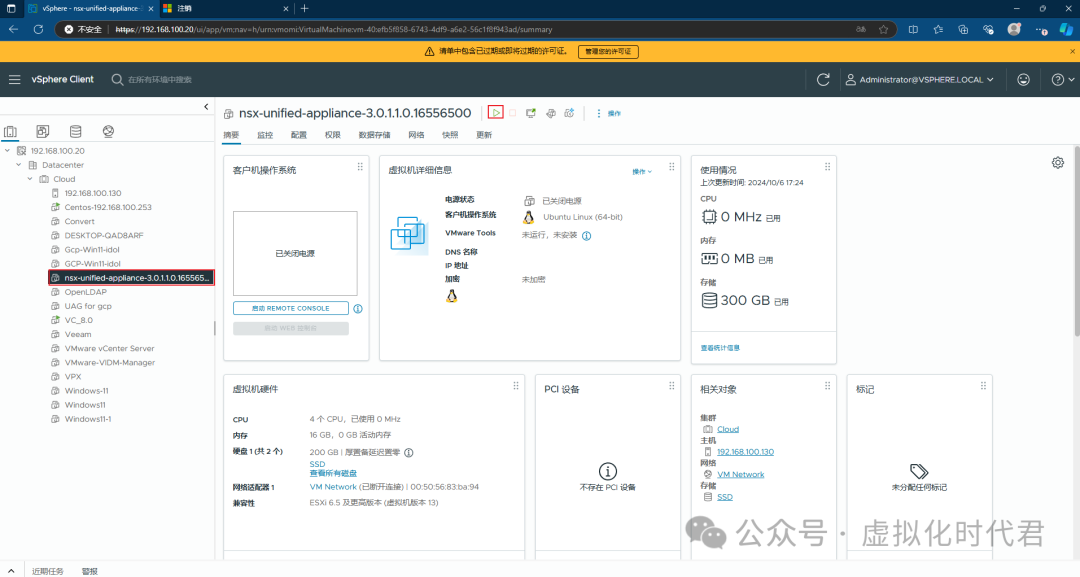
Task: Select the VC_8.0 VM in tree
Action: click(x=79, y=320)
